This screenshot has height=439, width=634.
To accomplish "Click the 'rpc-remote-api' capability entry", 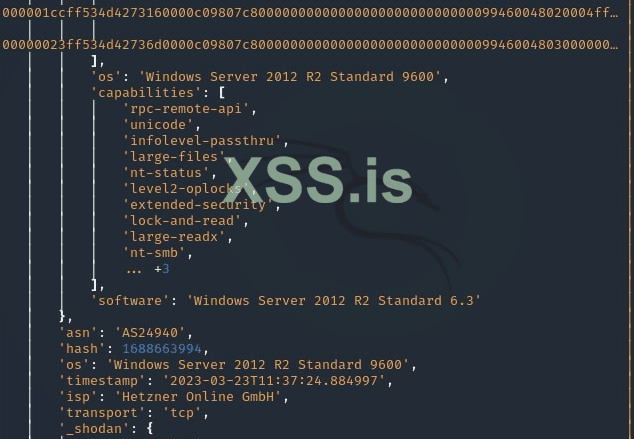I will pos(186,108).
